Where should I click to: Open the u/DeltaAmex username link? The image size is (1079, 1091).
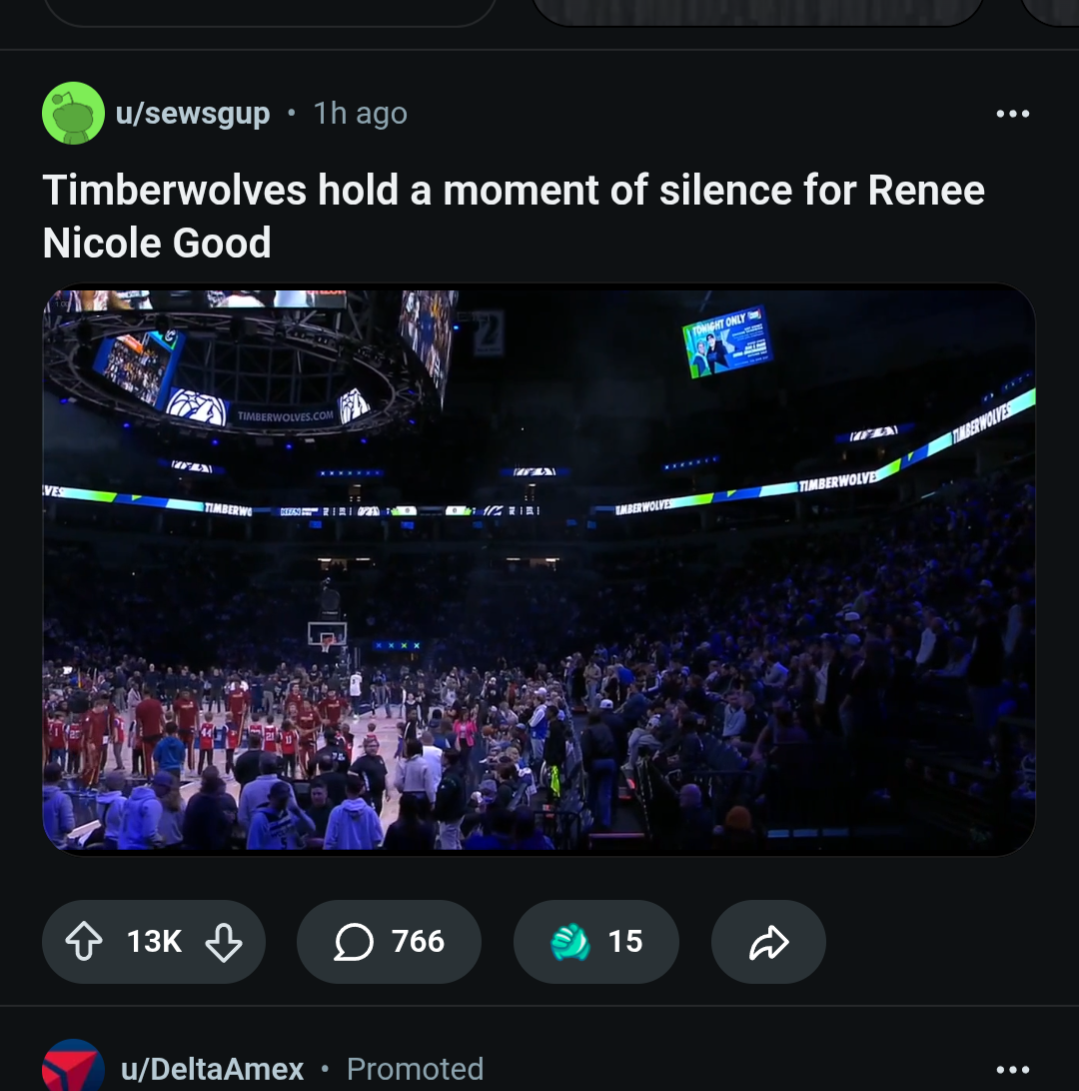point(212,1069)
